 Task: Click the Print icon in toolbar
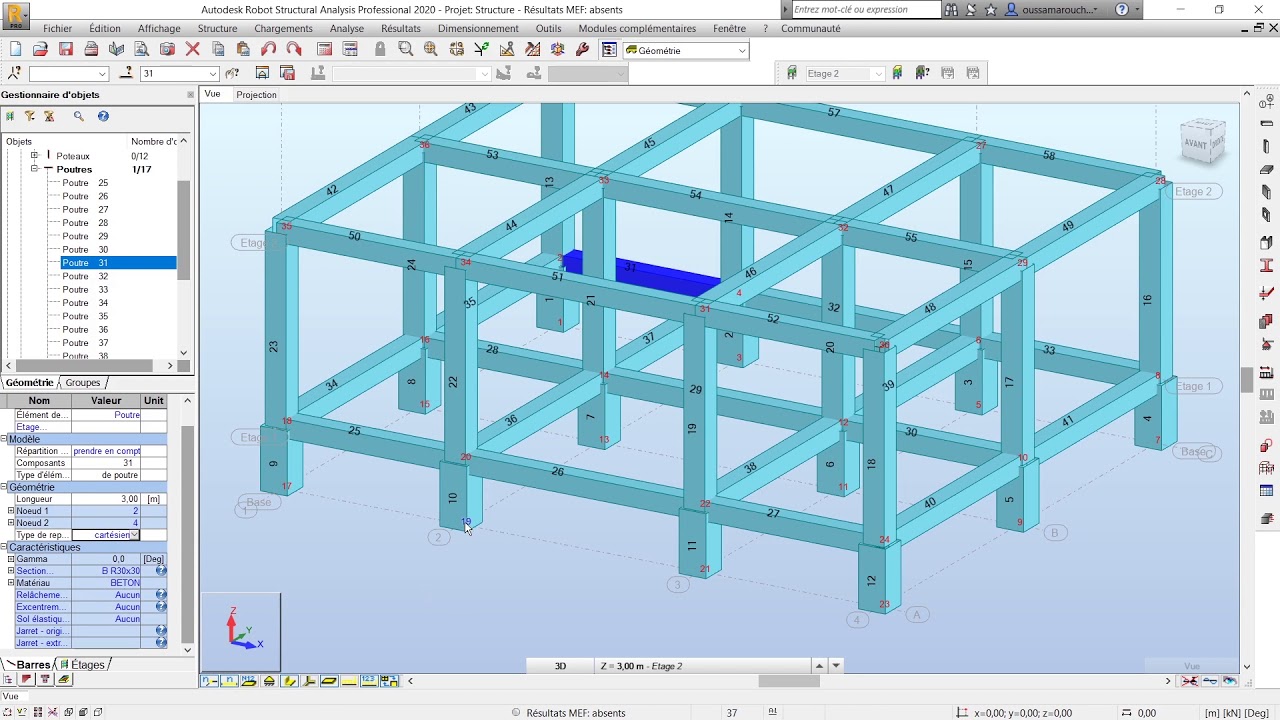(91, 49)
